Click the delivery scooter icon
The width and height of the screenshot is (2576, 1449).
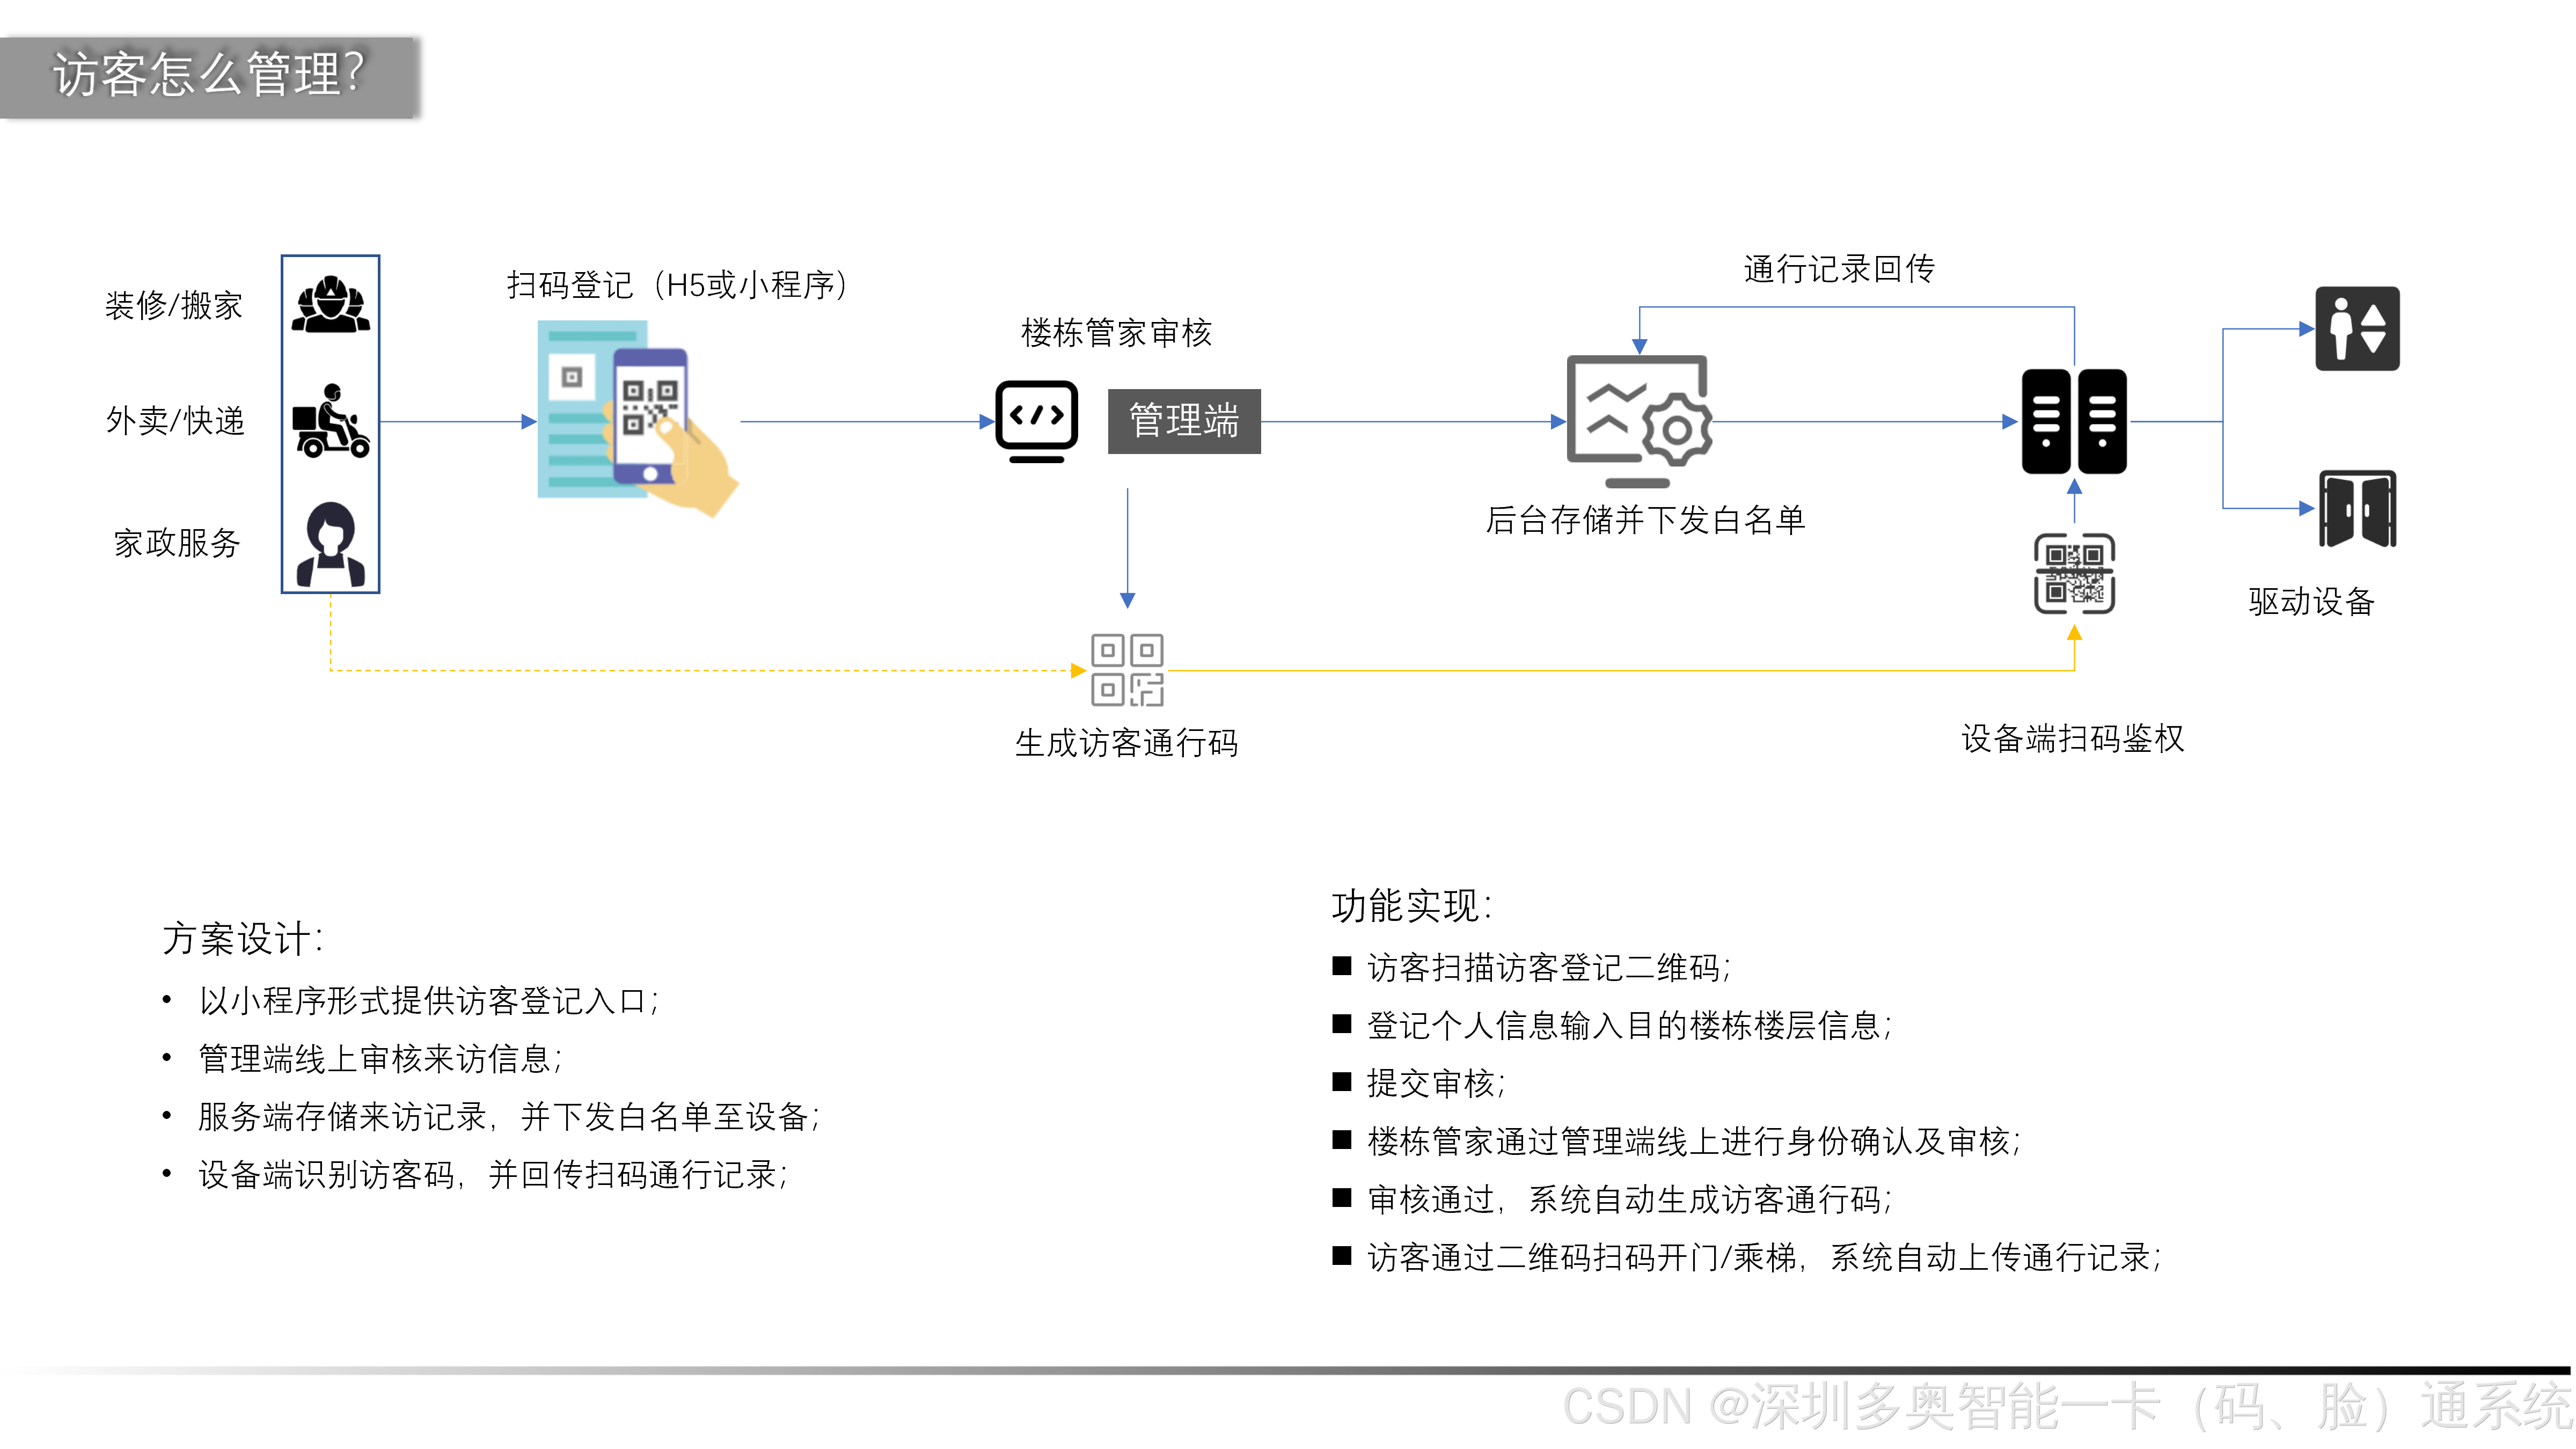pos(330,421)
